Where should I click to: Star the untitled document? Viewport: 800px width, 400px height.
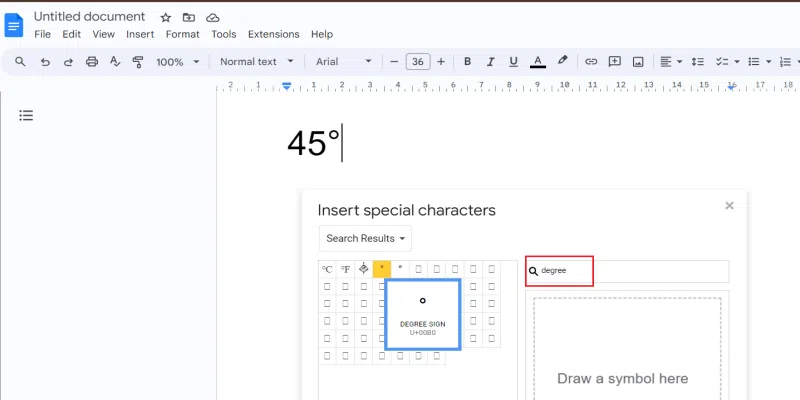click(165, 18)
